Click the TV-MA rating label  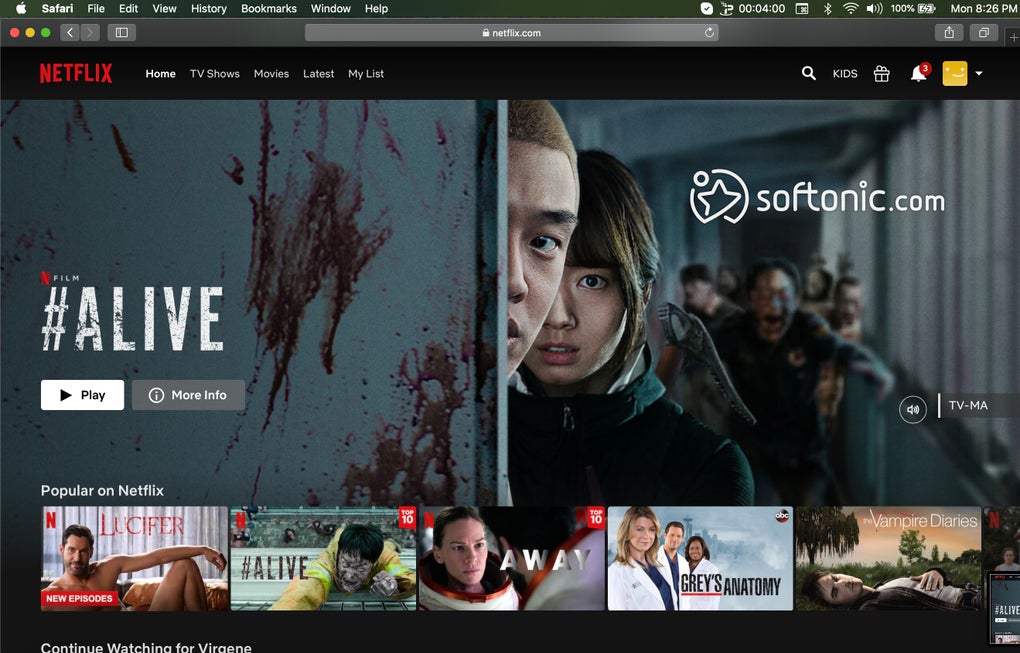coord(968,405)
